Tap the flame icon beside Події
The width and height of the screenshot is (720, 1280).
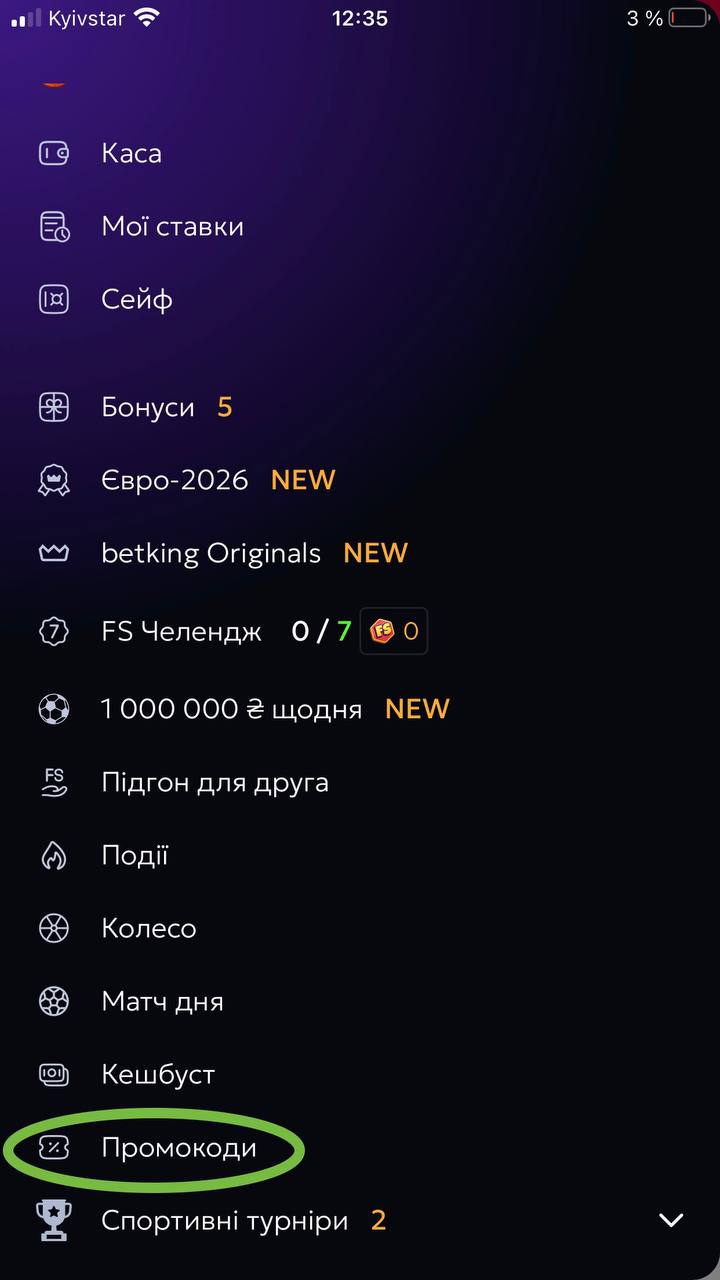coord(54,856)
